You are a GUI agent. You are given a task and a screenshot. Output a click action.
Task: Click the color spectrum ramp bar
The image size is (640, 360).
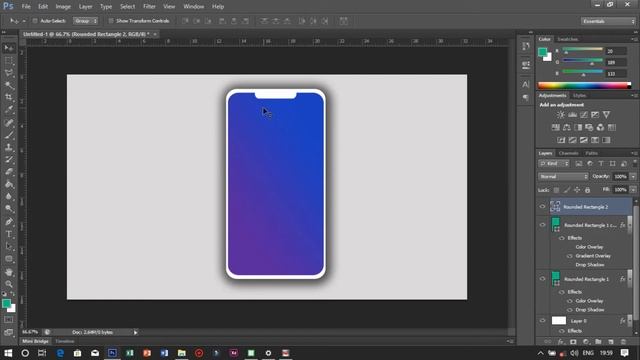coord(584,85)
